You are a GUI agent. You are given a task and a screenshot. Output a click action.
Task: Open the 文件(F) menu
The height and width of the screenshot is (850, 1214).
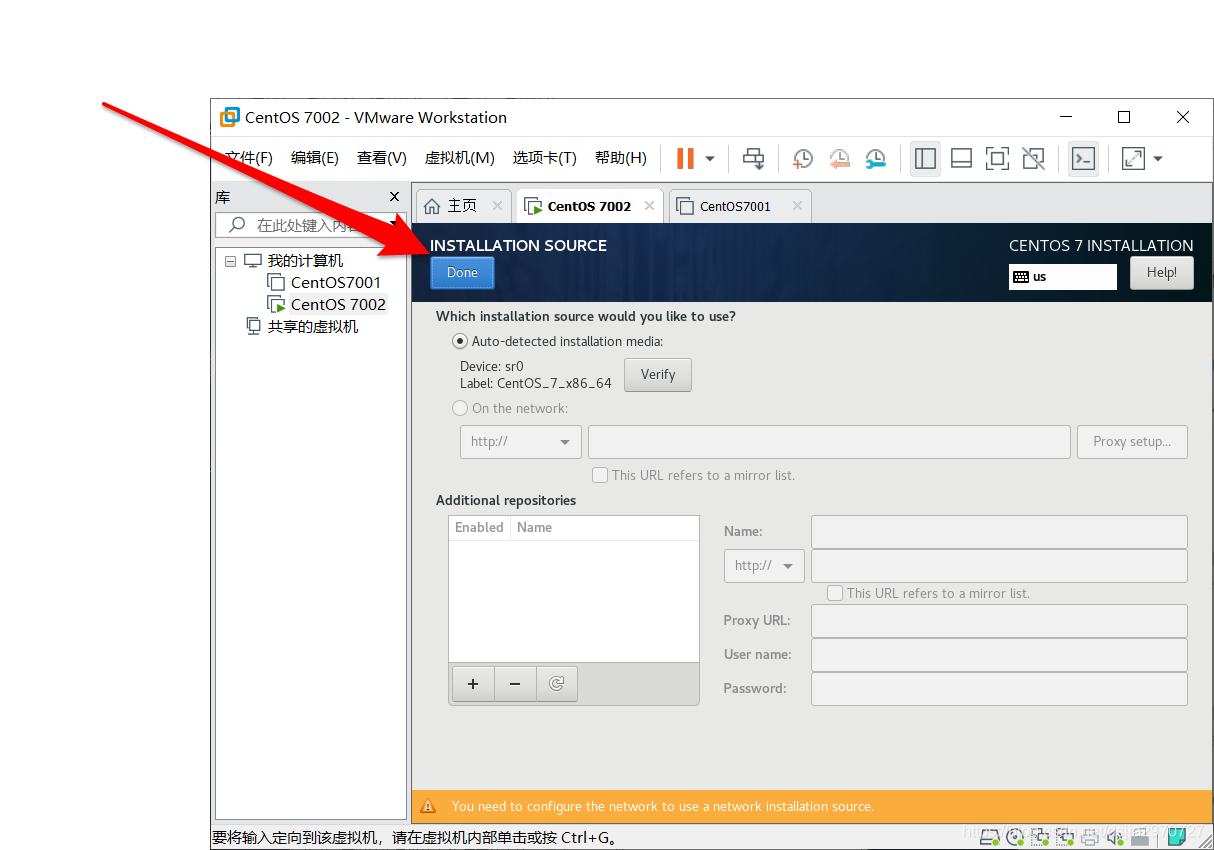click(x=248, y=158)
